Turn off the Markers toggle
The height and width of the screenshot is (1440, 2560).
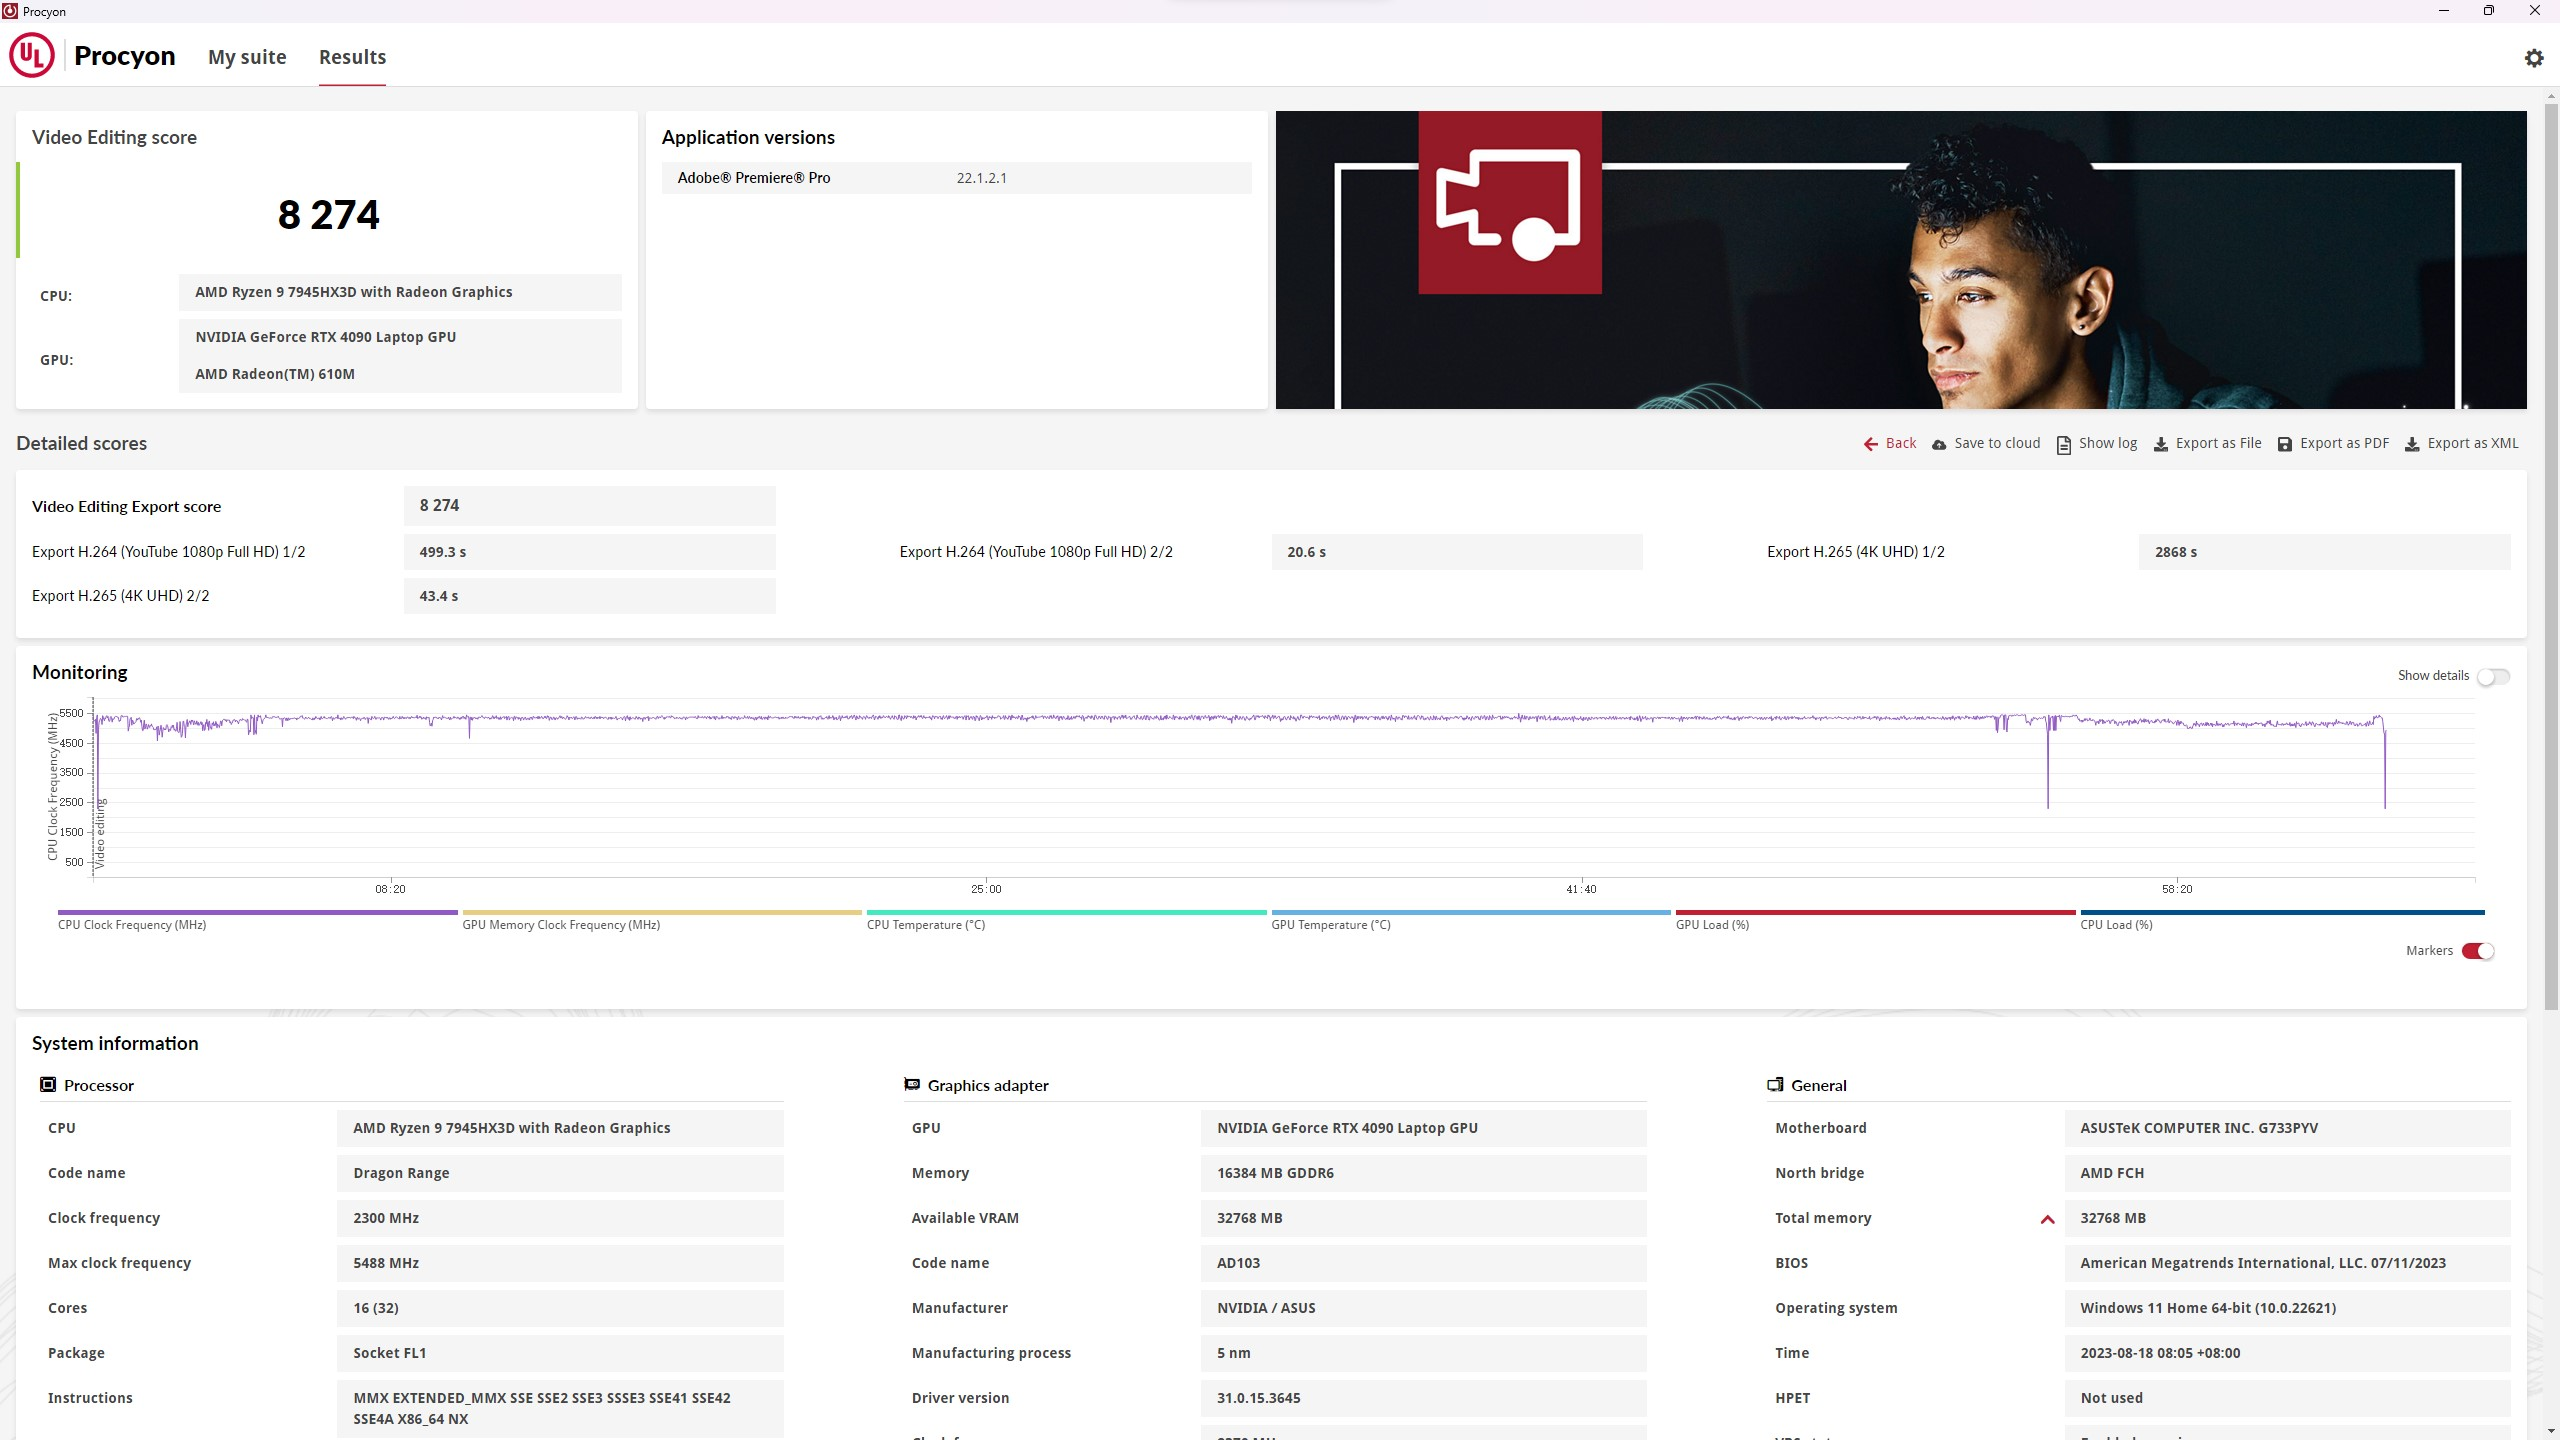pos(2477,951)
